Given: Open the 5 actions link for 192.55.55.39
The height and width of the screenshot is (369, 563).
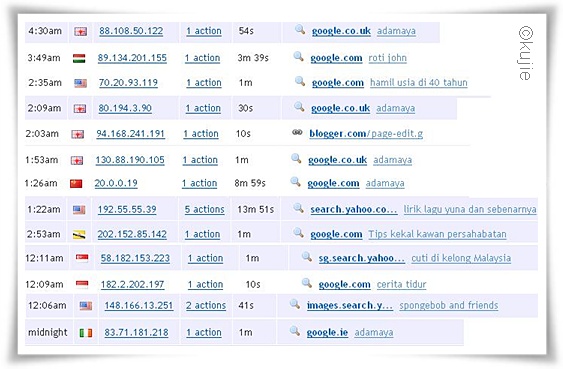Looking at the screenshot, I should (205, 210).
